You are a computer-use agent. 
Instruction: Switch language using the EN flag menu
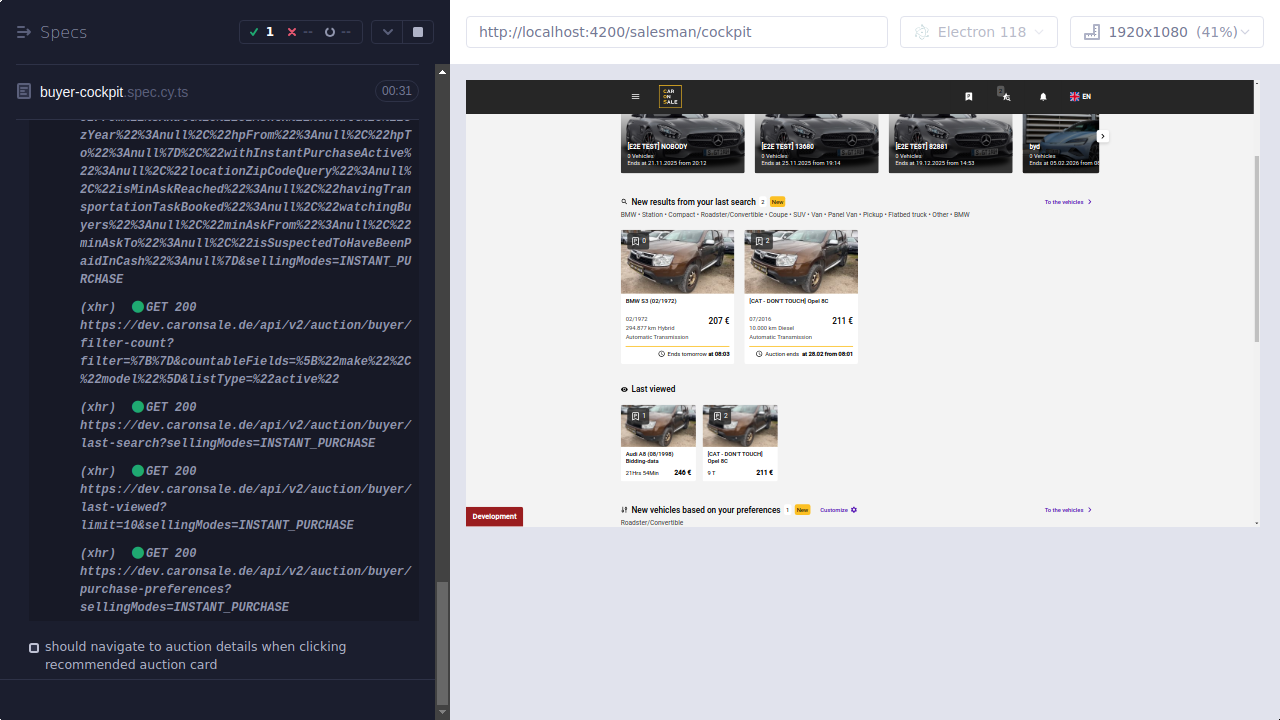tap(1080, 97)
